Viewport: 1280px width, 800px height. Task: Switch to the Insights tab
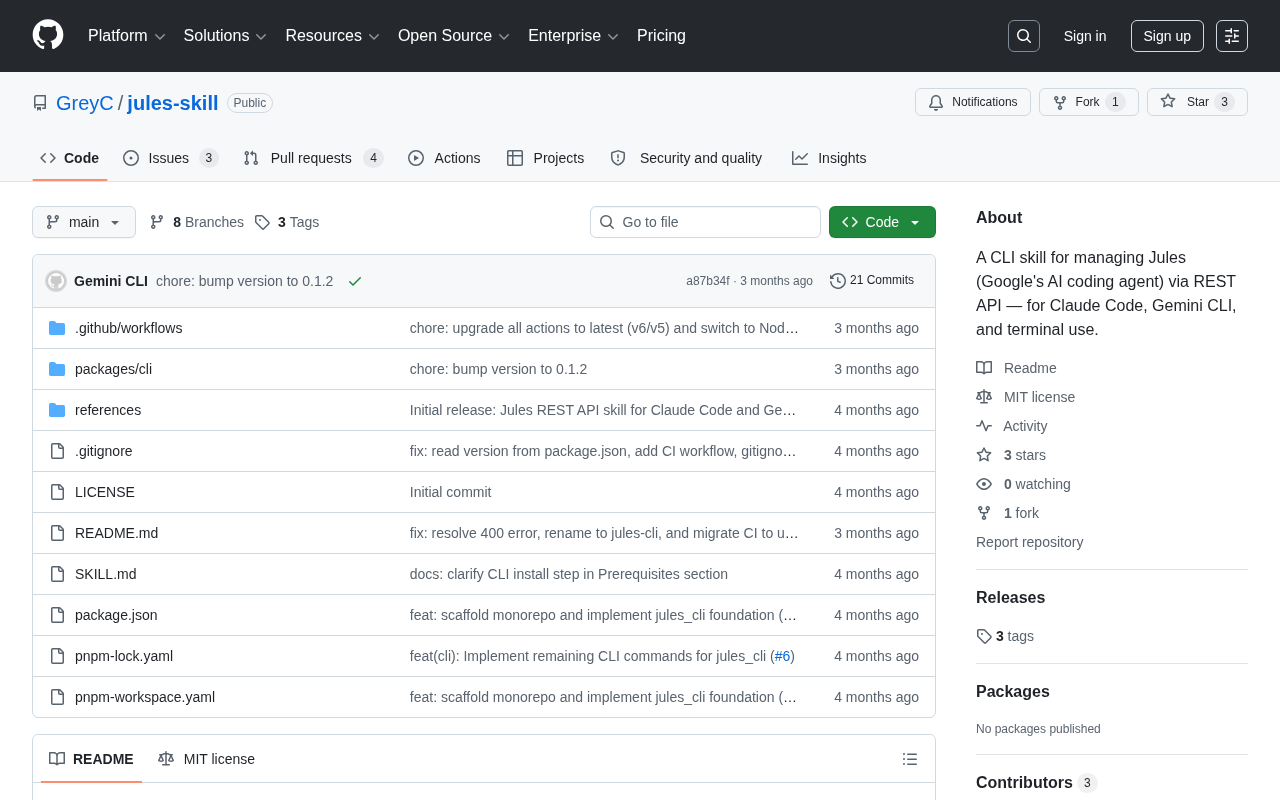829,158
